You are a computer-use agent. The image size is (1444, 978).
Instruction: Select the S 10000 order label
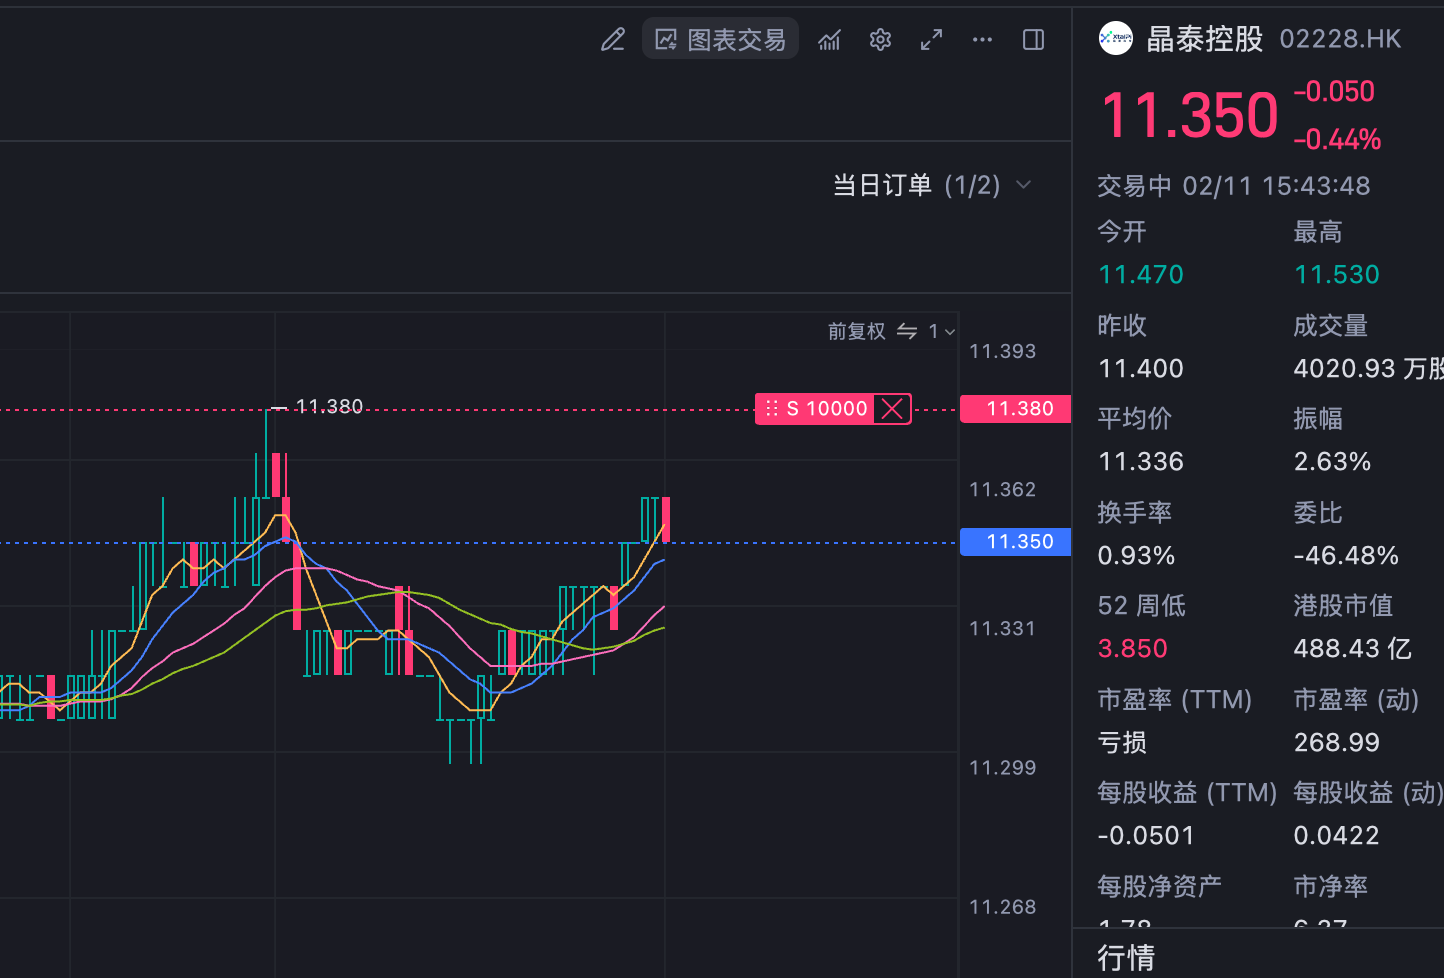pyautogui.click(x=826, y=409)
